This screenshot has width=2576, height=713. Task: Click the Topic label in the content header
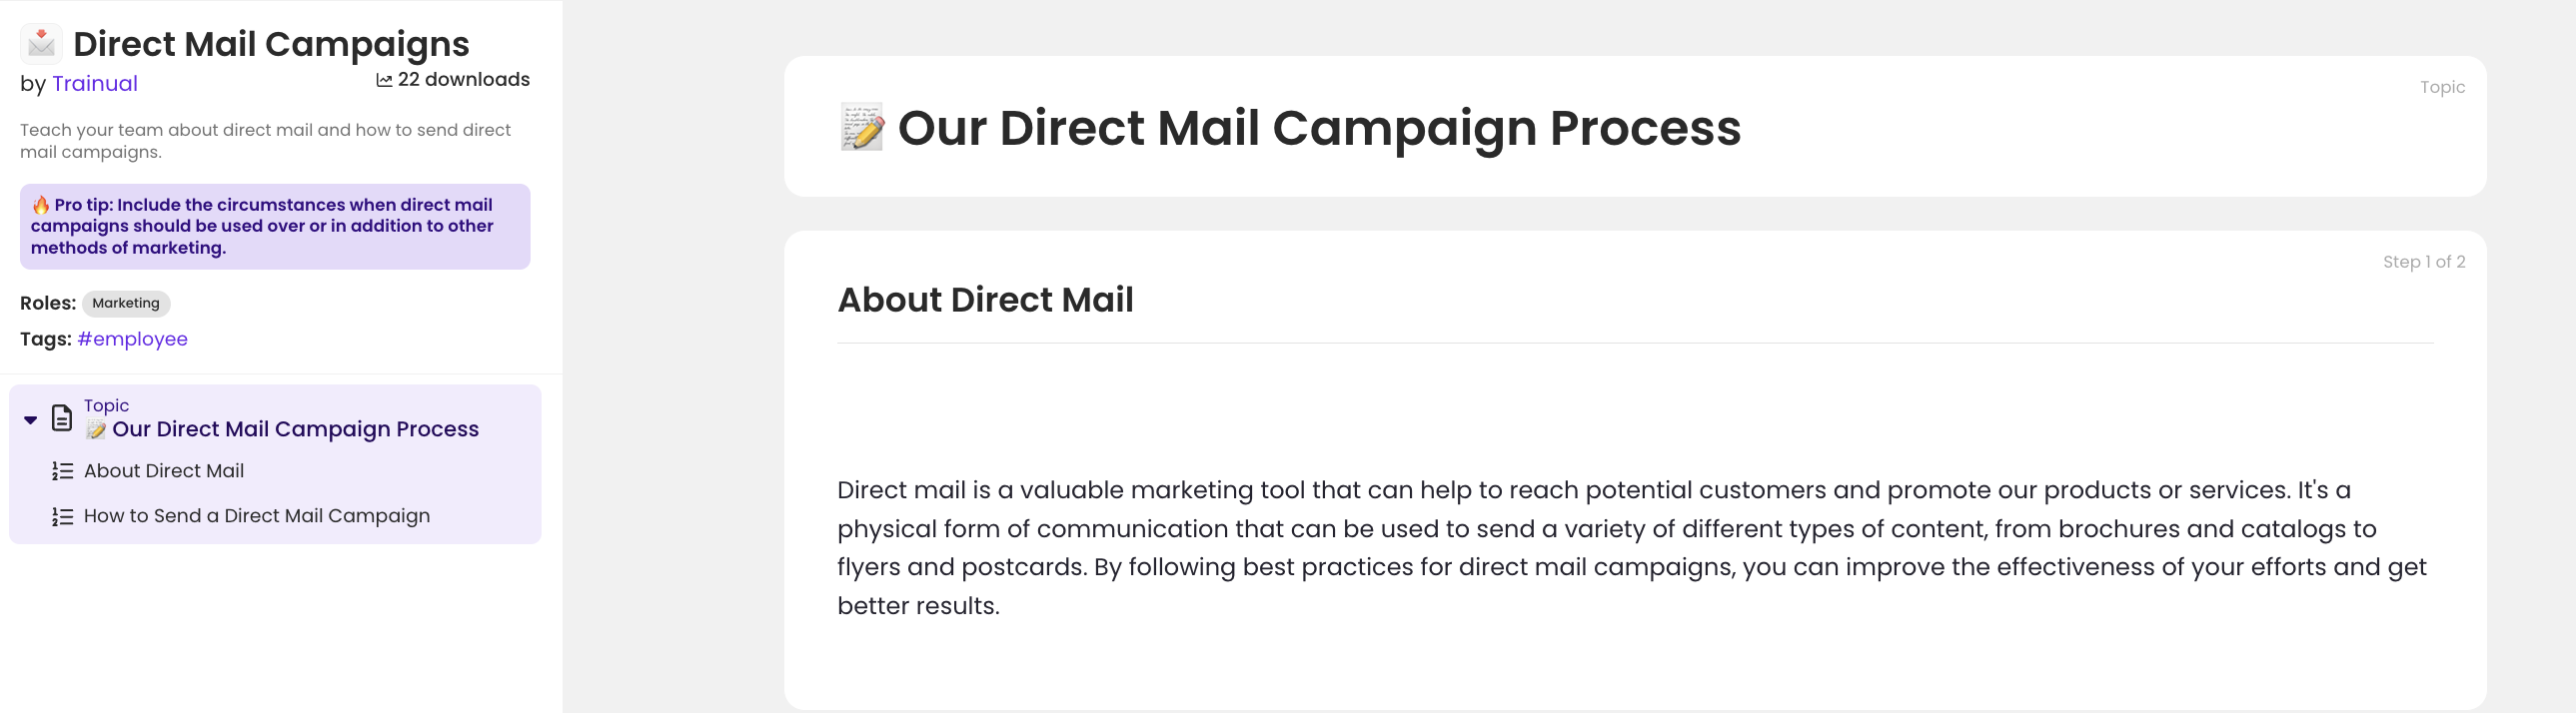(2442, 87)
